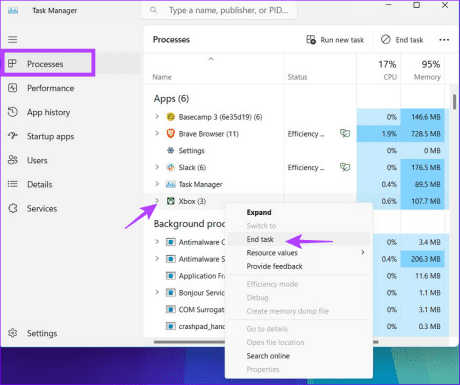Select Search online in the context menu
Image resolution: width=460 pixels, height=385 pixels.
click(299, 356)
